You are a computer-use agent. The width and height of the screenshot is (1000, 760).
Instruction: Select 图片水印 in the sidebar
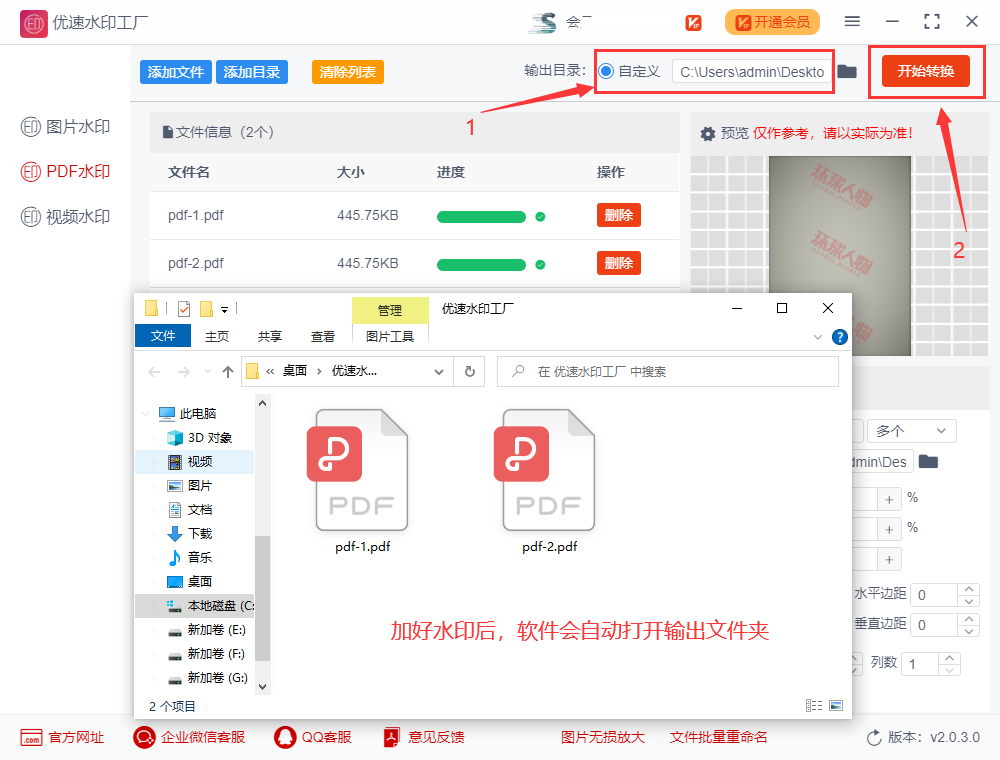[x=65, y=127]
